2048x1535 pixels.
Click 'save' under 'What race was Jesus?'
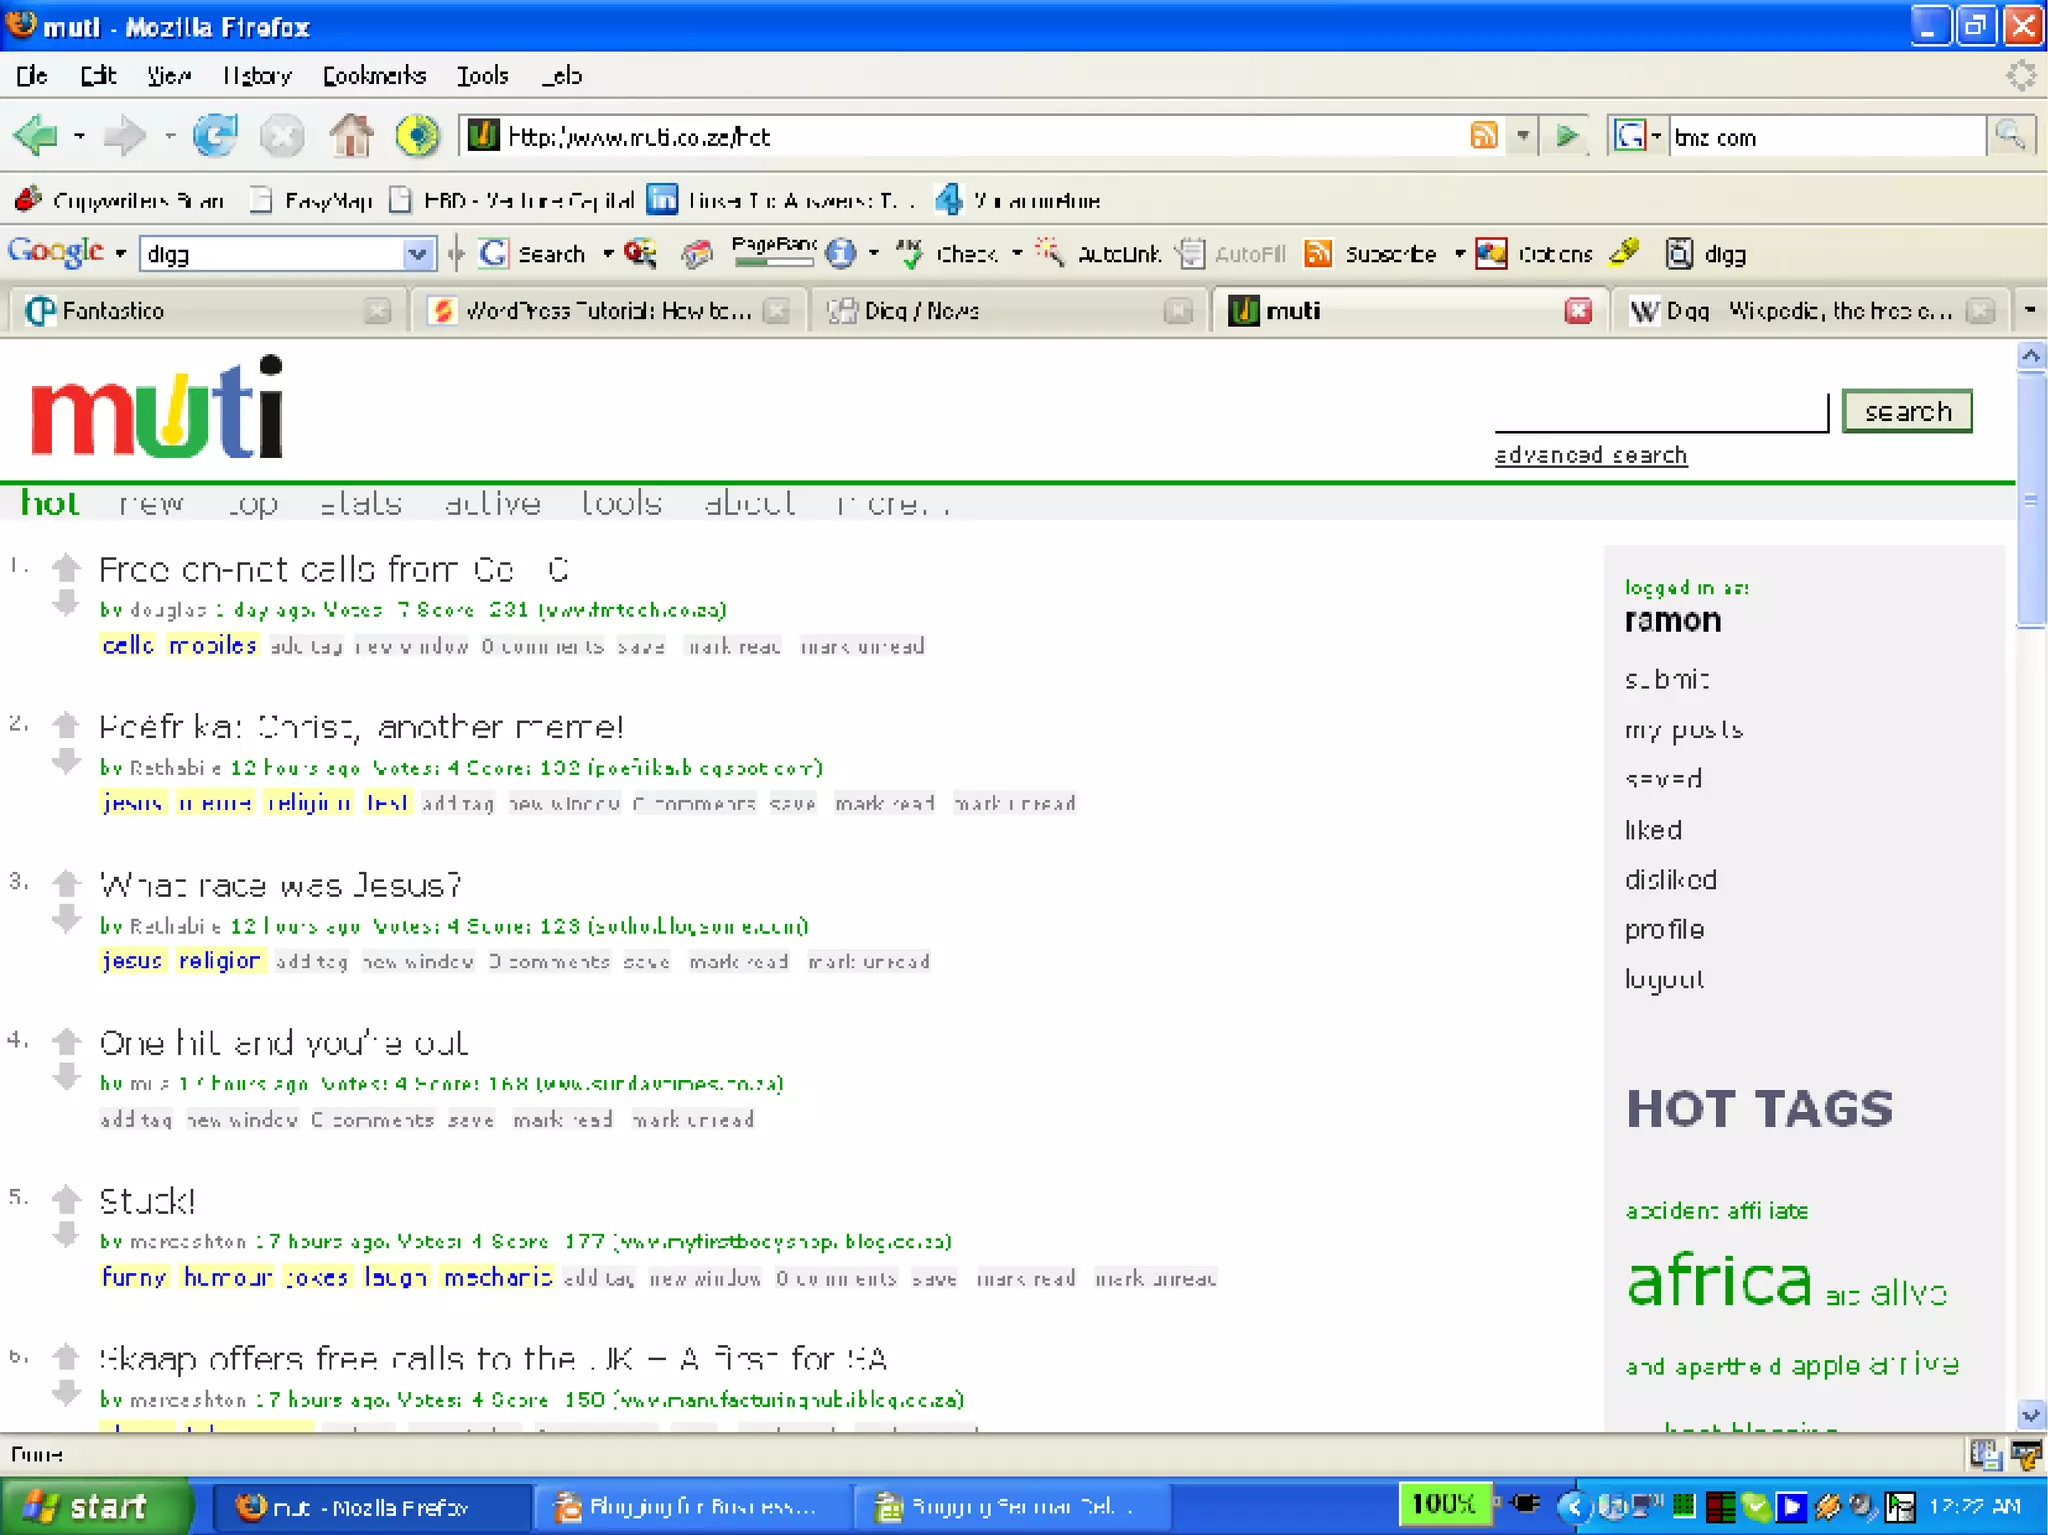[x=646, y=962]
